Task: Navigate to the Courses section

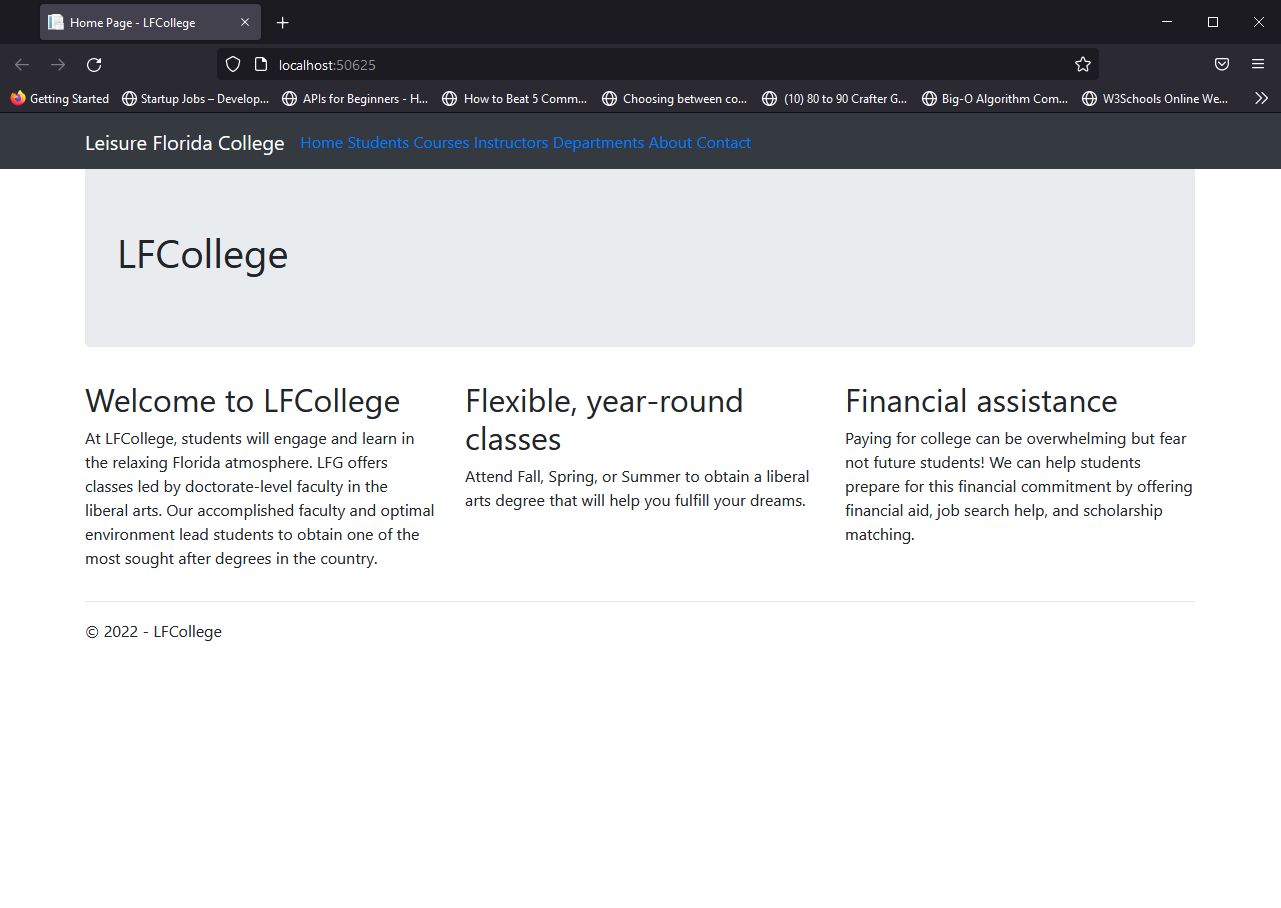Action: [441, 142]
